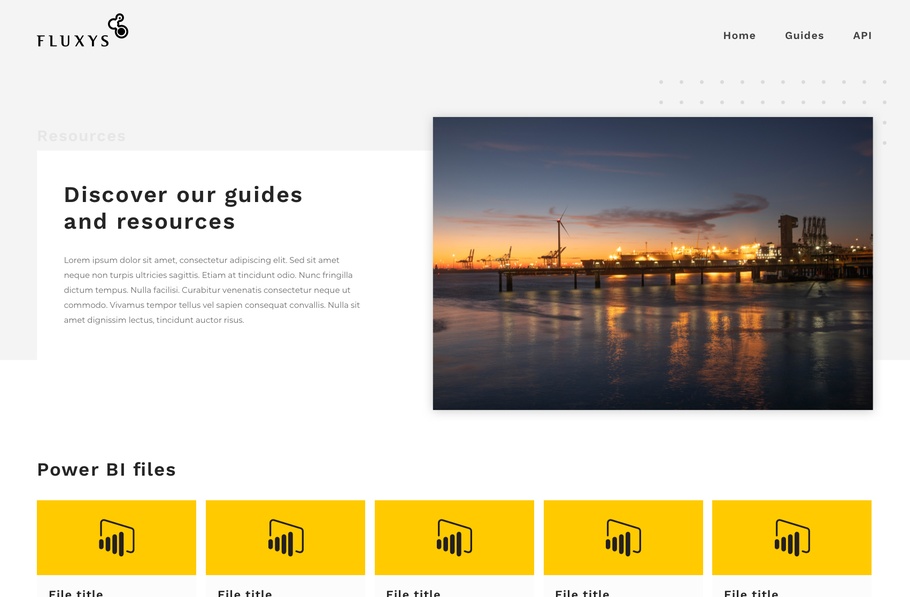Go to the Guides page
910x597 pixels.
(804, 36)
